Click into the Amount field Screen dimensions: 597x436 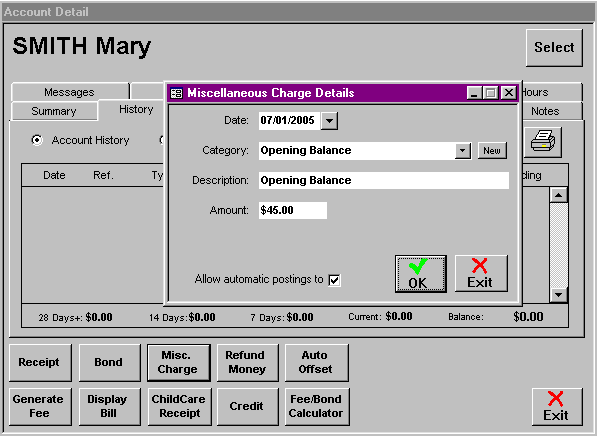point(292,210)
